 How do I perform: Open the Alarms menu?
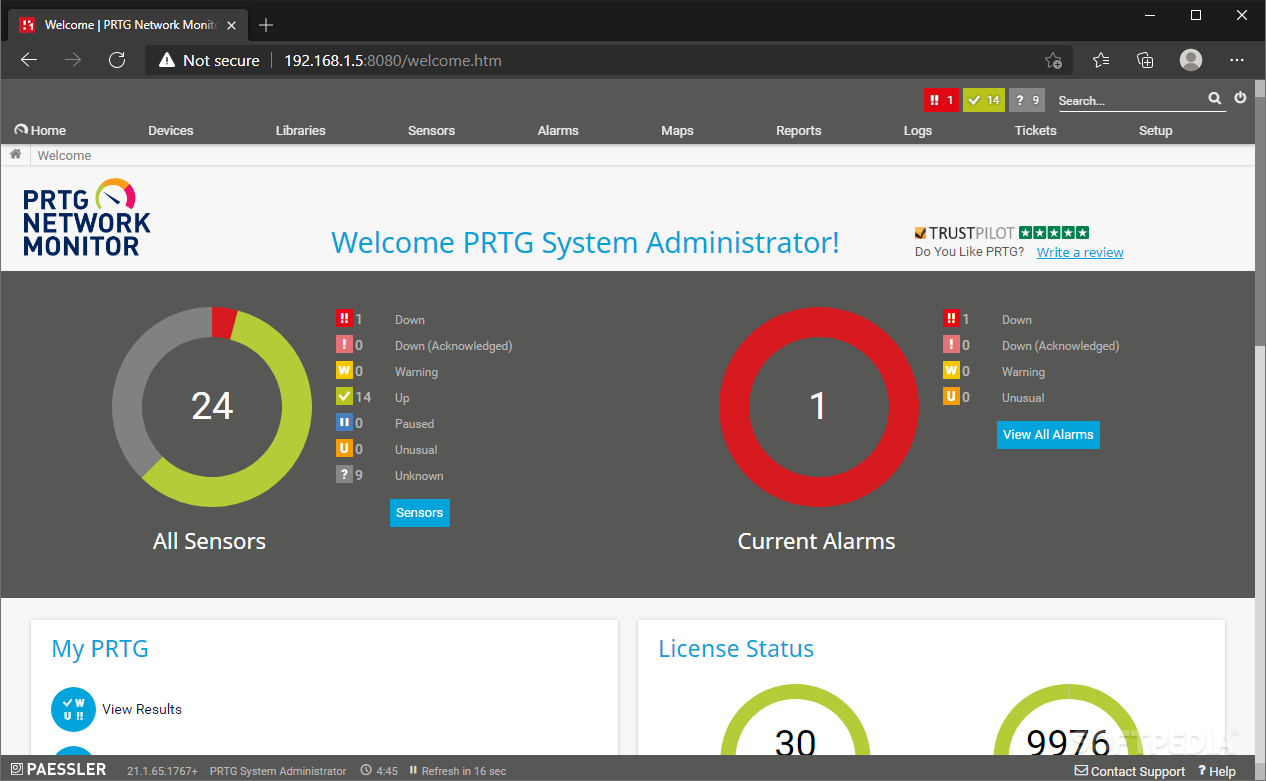pyautogui.click(x=558, y=130)
